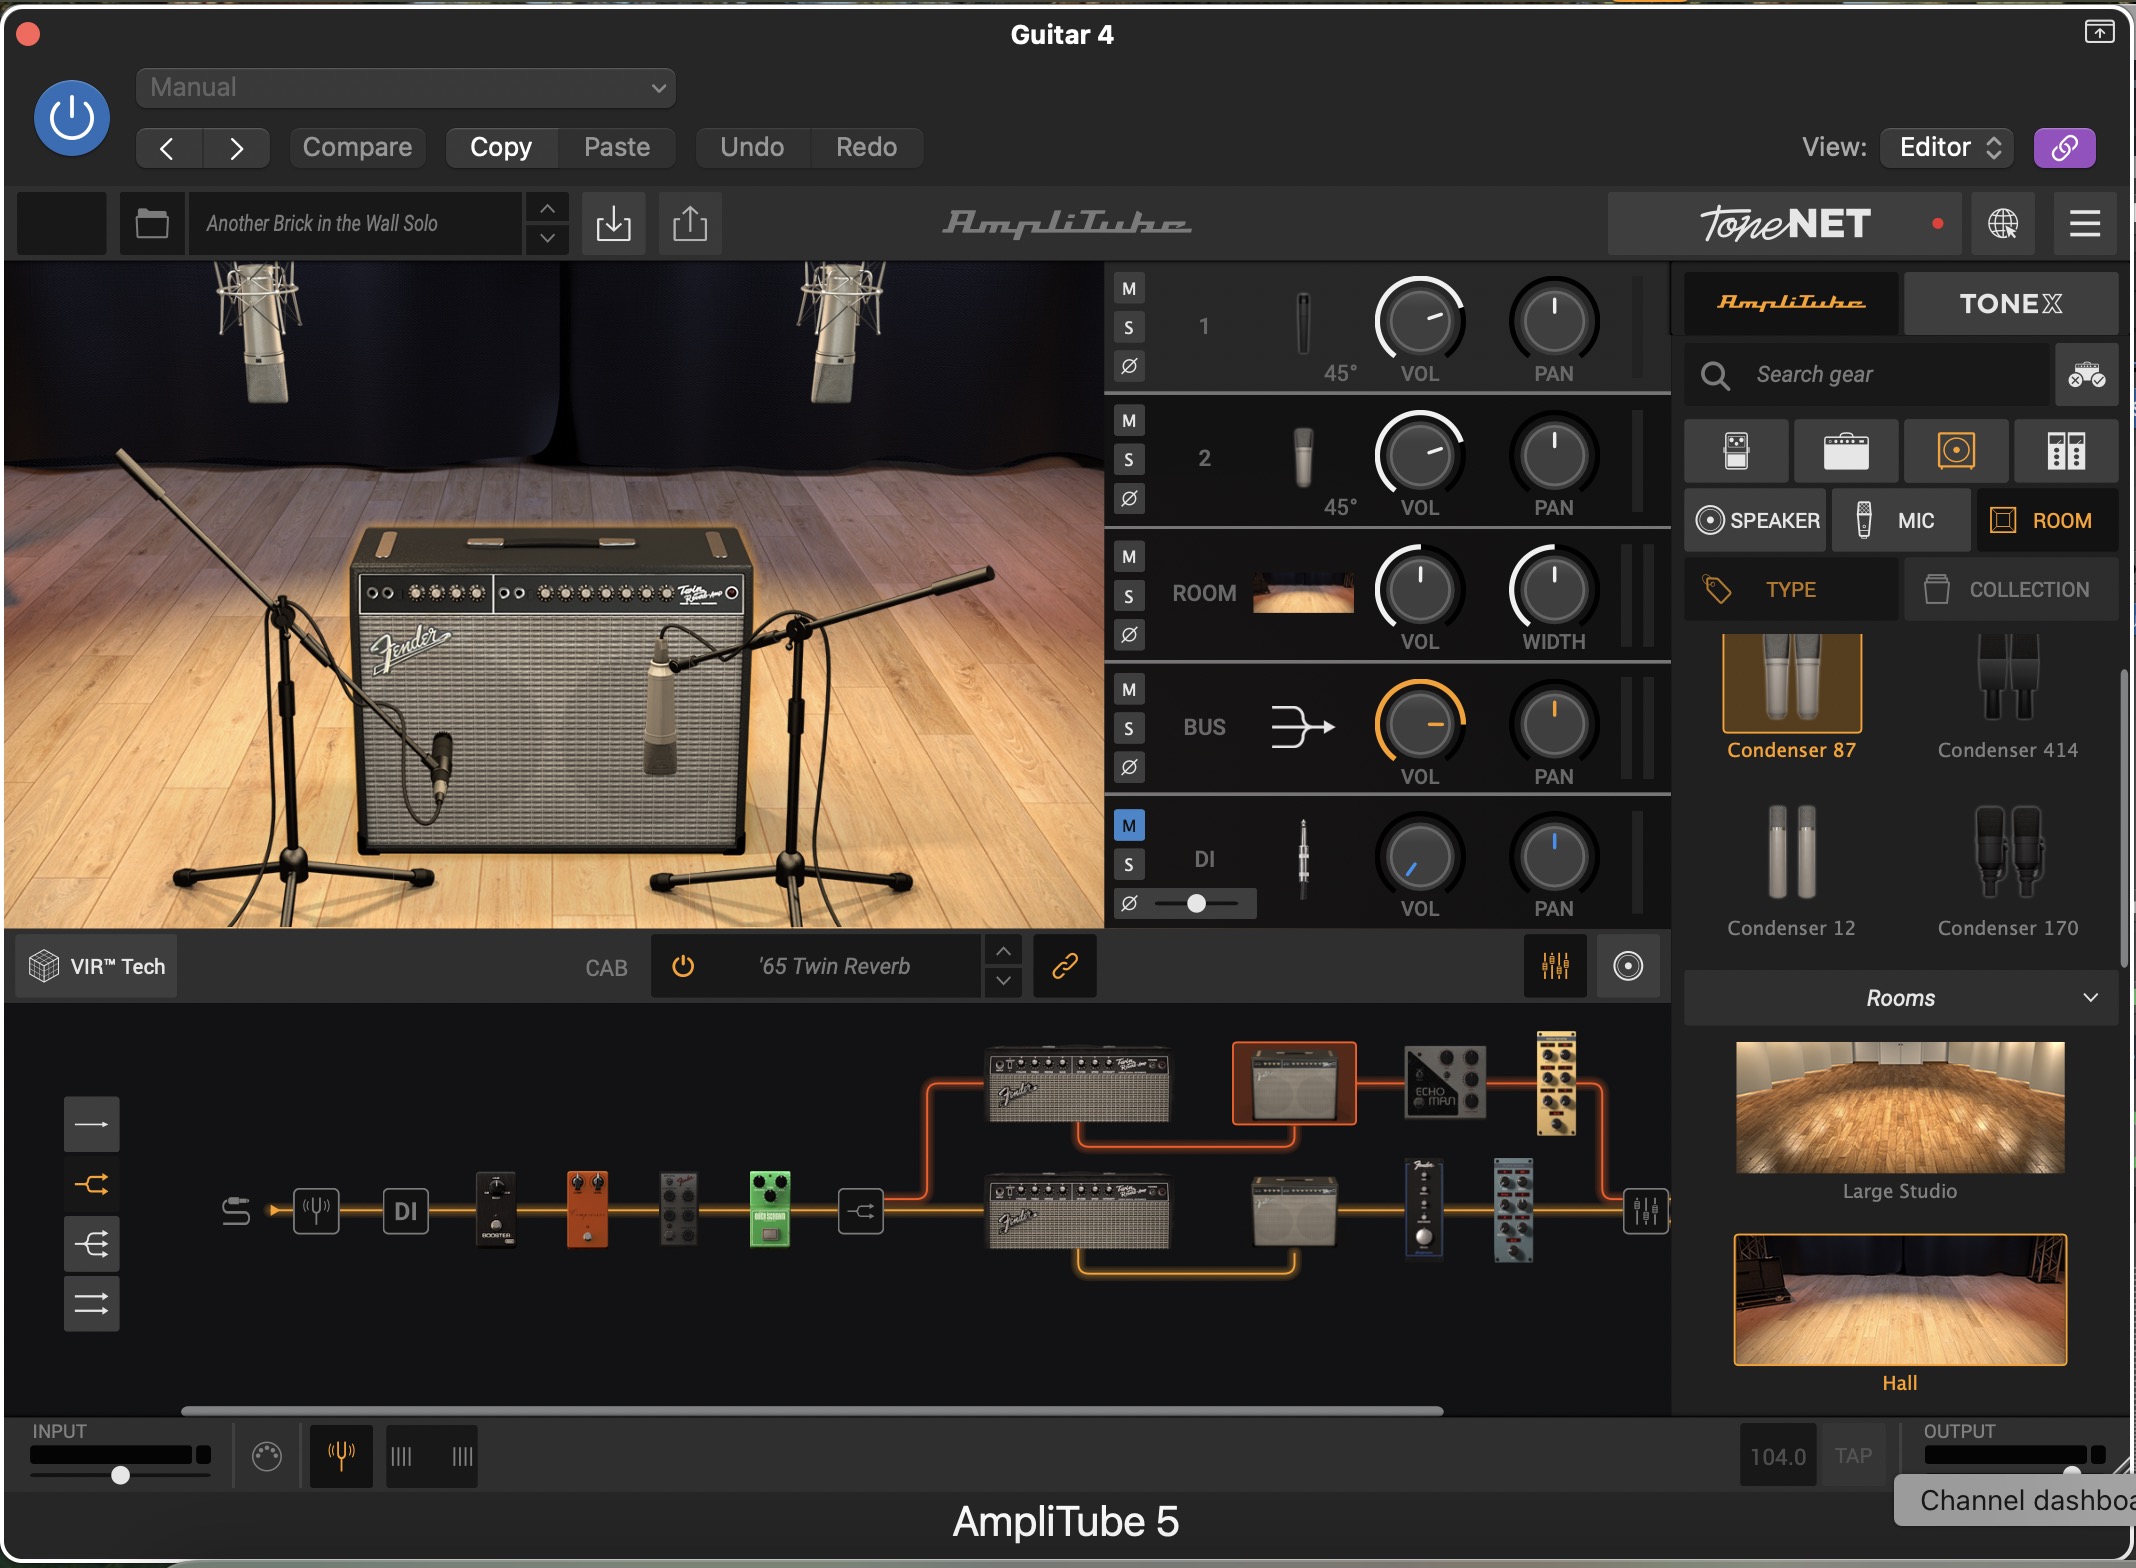Open the ToneNET button
The image size is (2136, 1568).
tap(1785, 223)
